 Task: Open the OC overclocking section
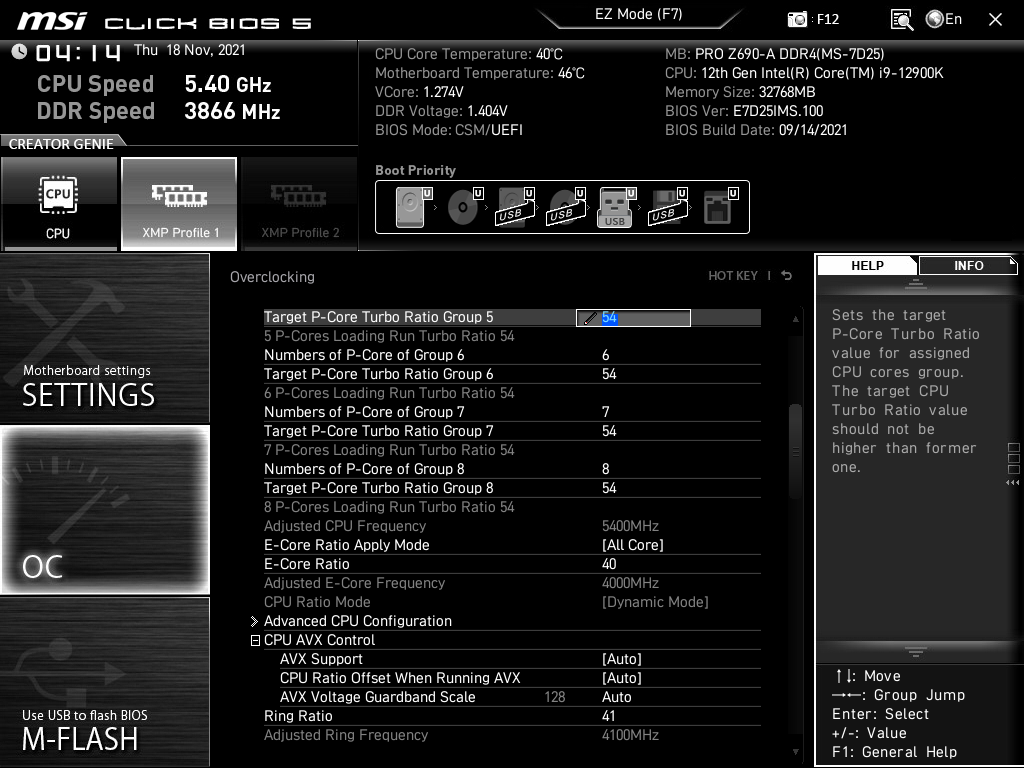click(x=104, y=510)
